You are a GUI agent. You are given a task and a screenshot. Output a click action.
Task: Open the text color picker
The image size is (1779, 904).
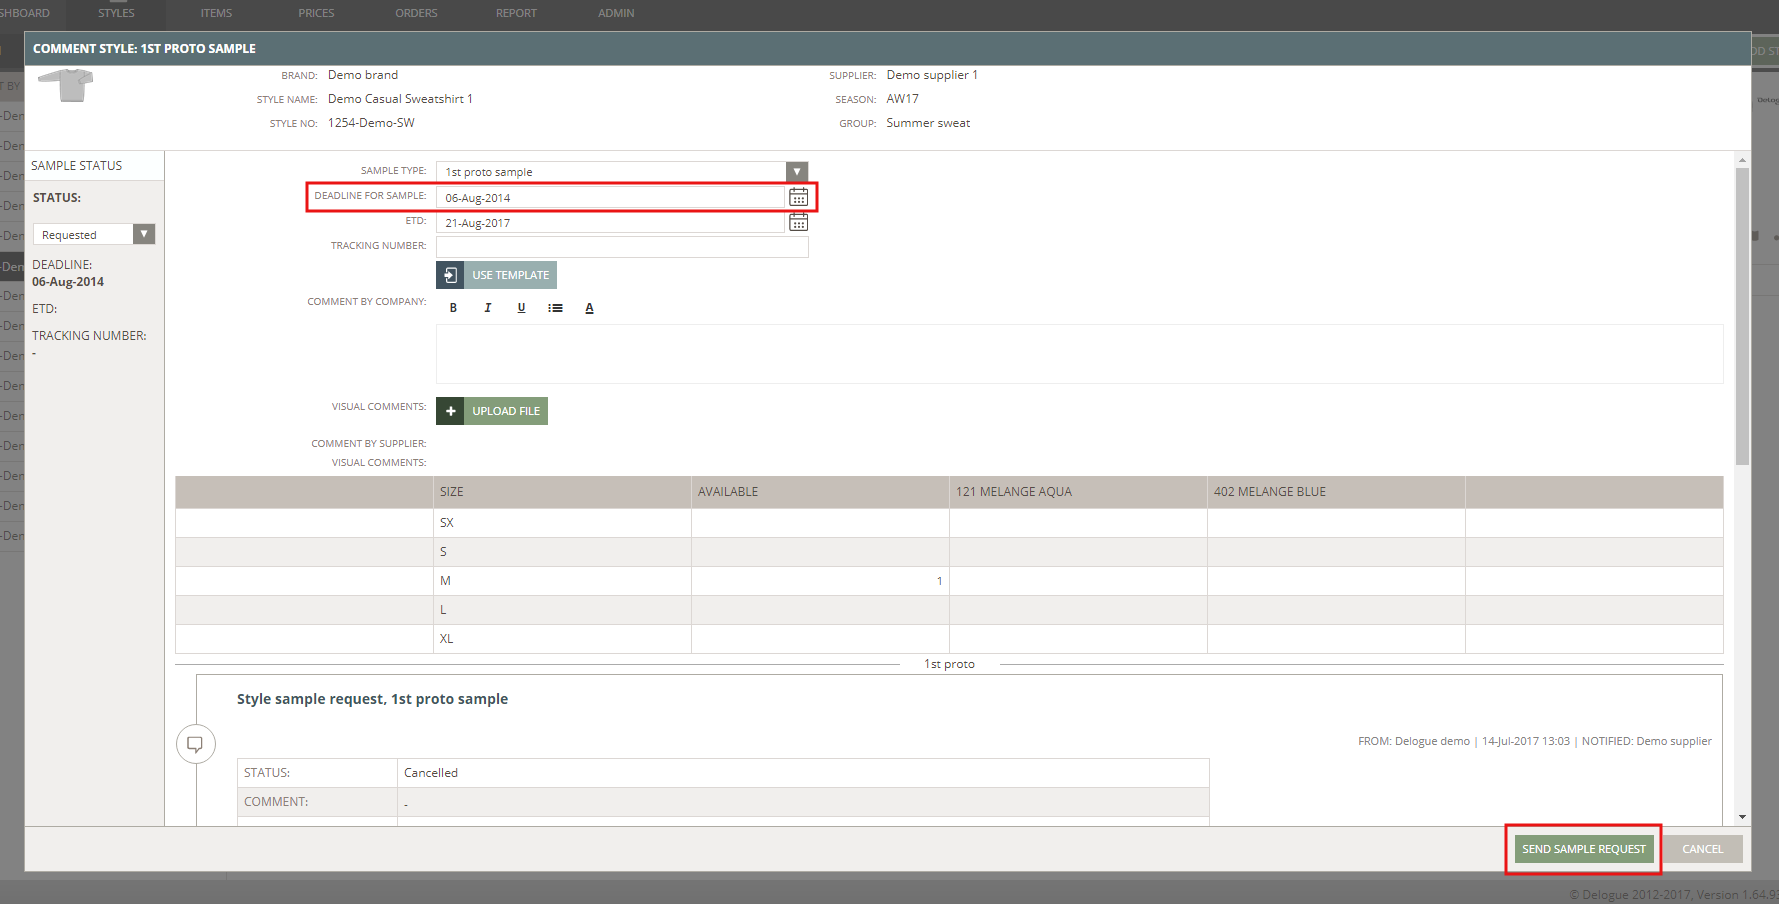pos(589,308)
